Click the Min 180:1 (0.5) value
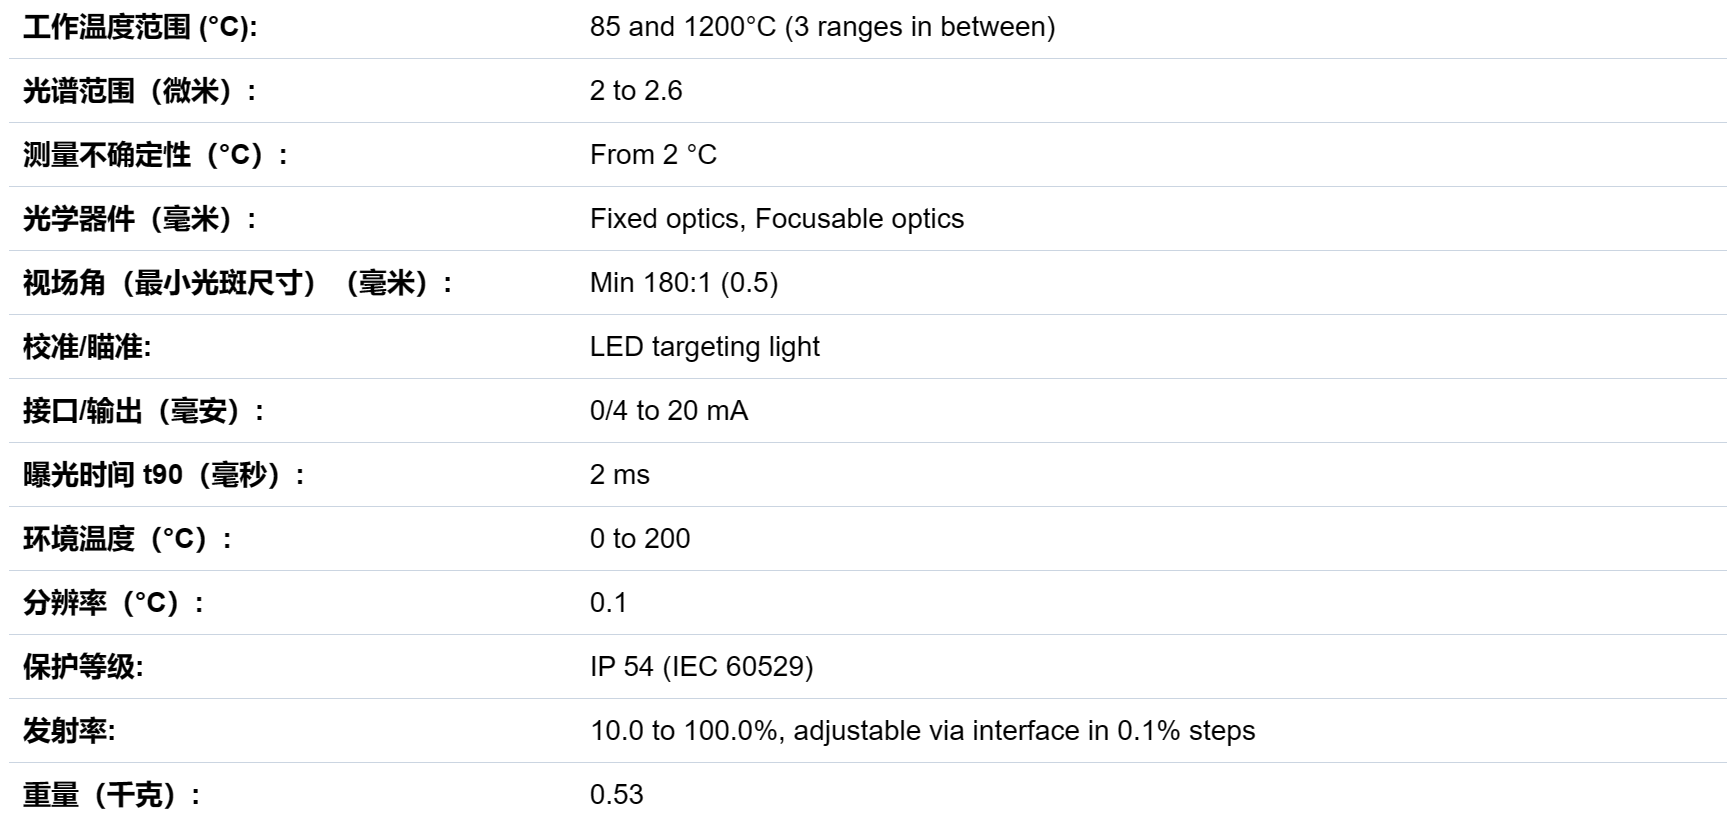Viewport: 1727px width, 825px height. [x=684, y=283]
